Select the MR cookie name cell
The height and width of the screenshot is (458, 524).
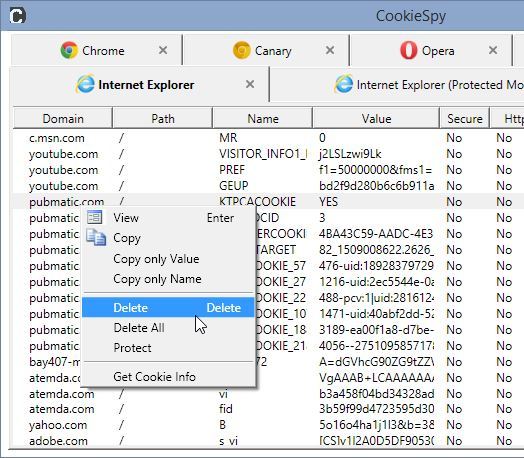(228, 138)
